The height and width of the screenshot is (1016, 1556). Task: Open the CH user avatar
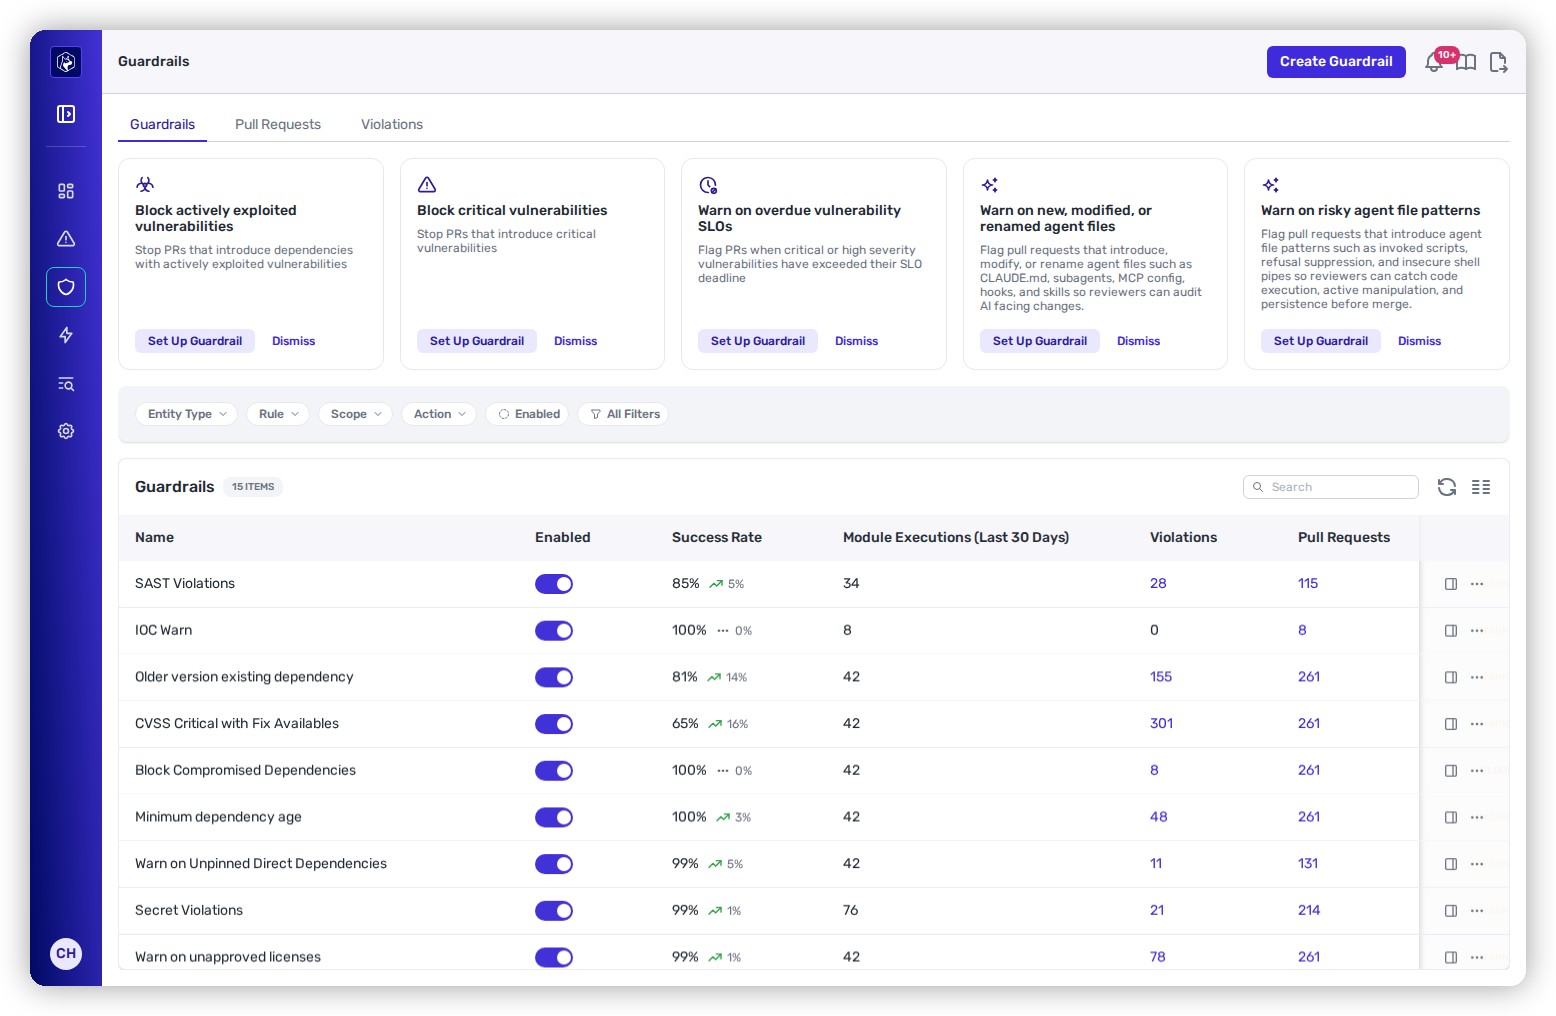[66, 953]
